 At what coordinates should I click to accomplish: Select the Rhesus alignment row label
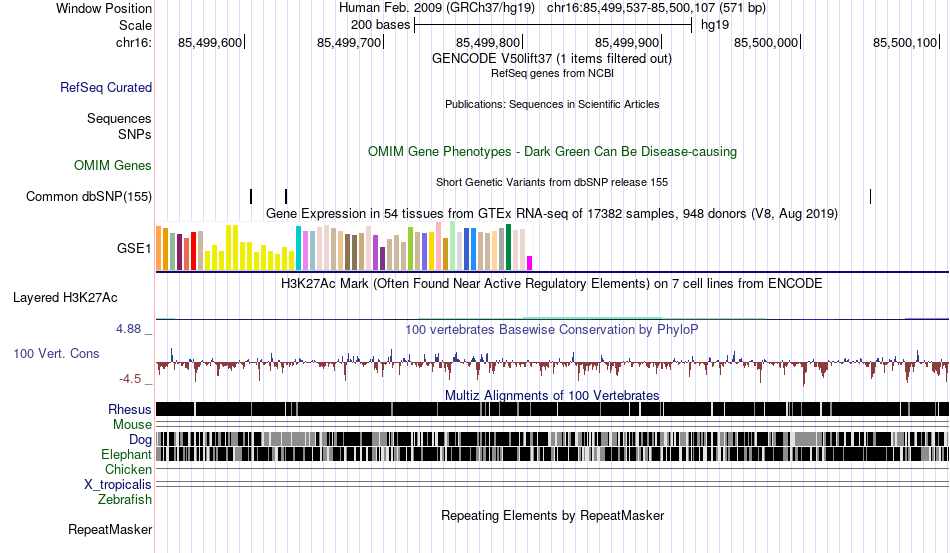click(x=130, y=409)
